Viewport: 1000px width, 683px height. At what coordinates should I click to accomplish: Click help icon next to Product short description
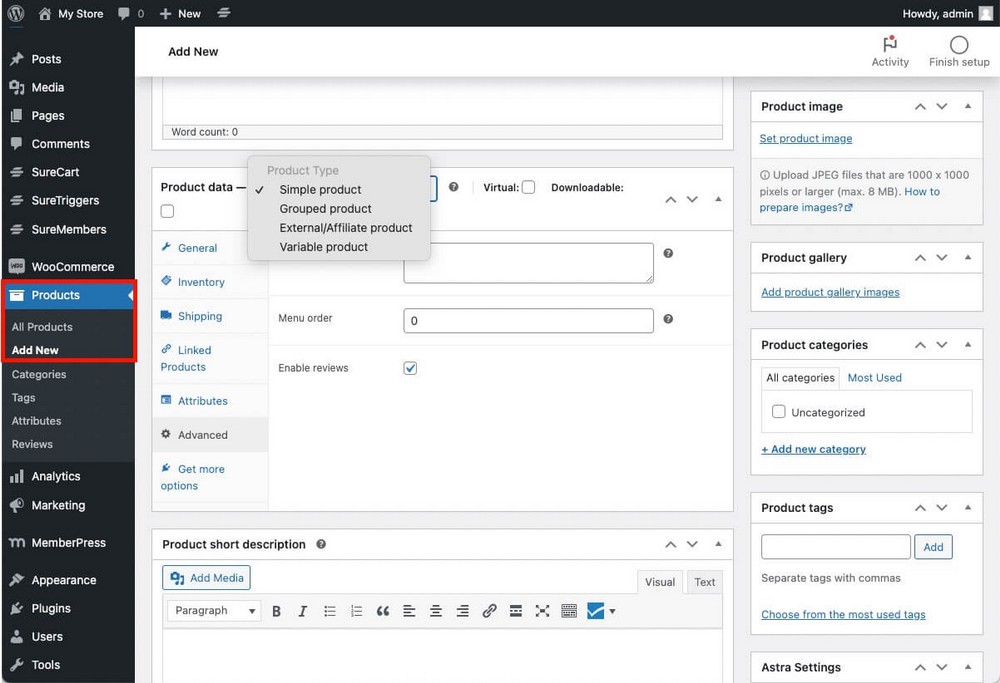[321, 544]
